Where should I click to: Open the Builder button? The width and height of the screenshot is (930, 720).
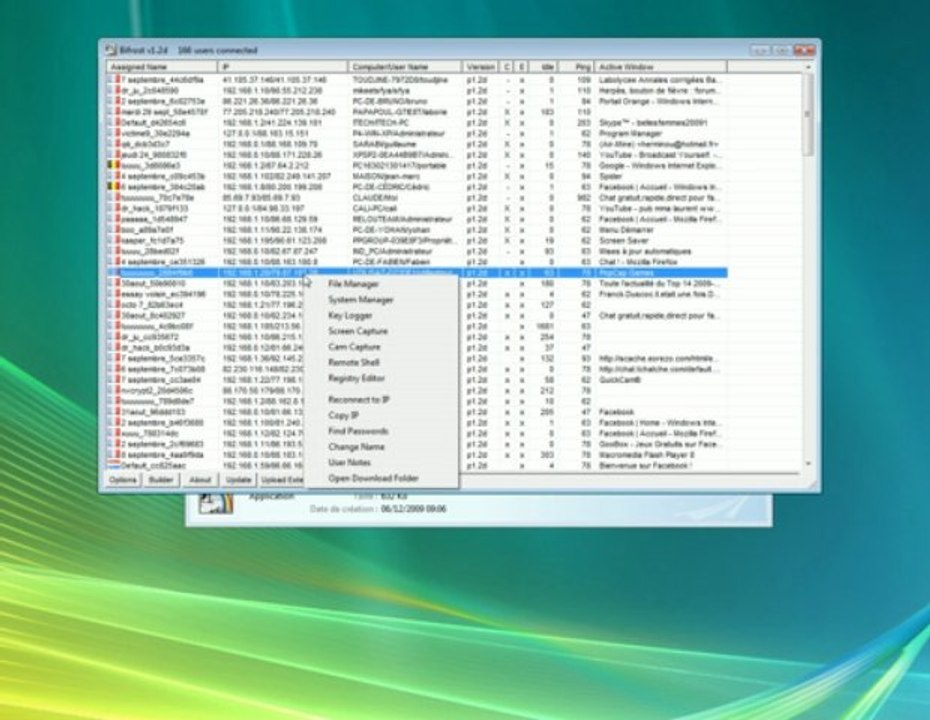coord(161,480)
